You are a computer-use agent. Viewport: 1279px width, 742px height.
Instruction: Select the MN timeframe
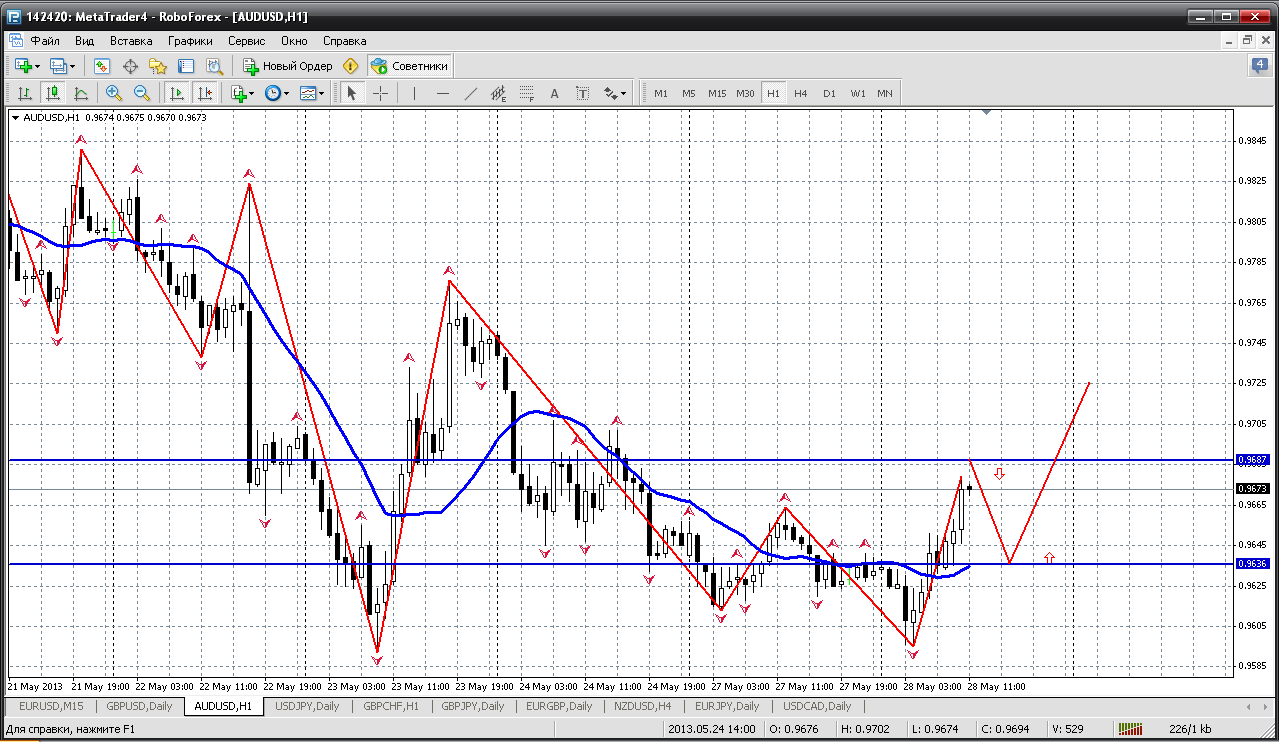pos(885,93)
